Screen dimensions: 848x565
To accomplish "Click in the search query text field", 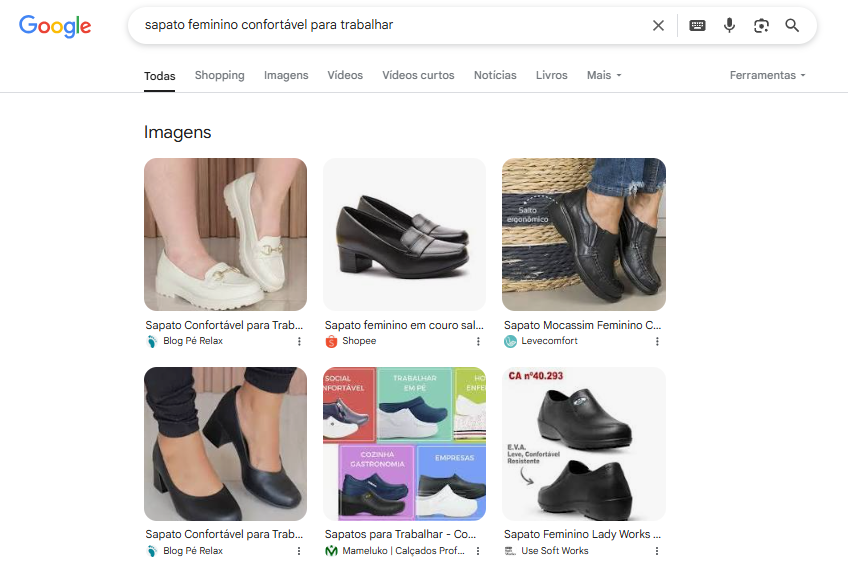I will (x=390, y=25).
